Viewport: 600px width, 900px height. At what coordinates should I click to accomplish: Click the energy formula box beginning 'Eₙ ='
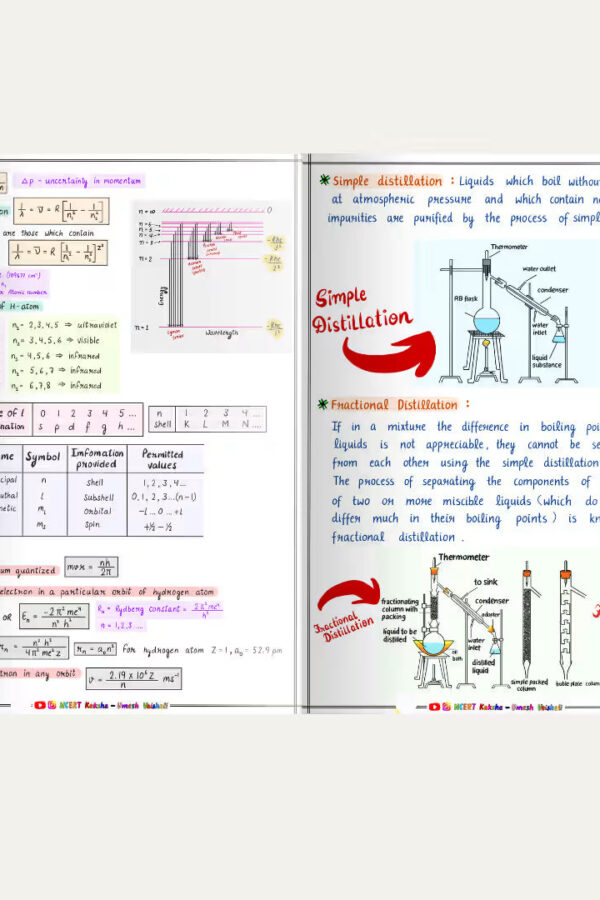click(54, 616)
